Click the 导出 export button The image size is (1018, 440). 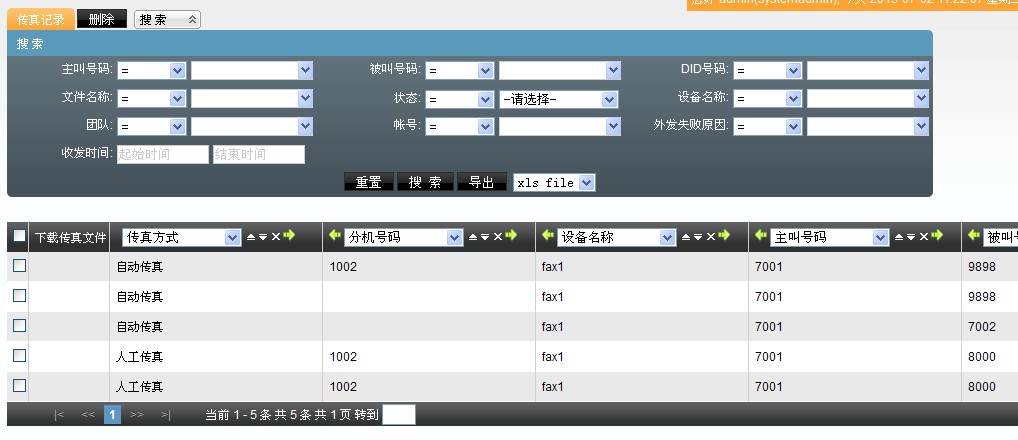point(481,183)
